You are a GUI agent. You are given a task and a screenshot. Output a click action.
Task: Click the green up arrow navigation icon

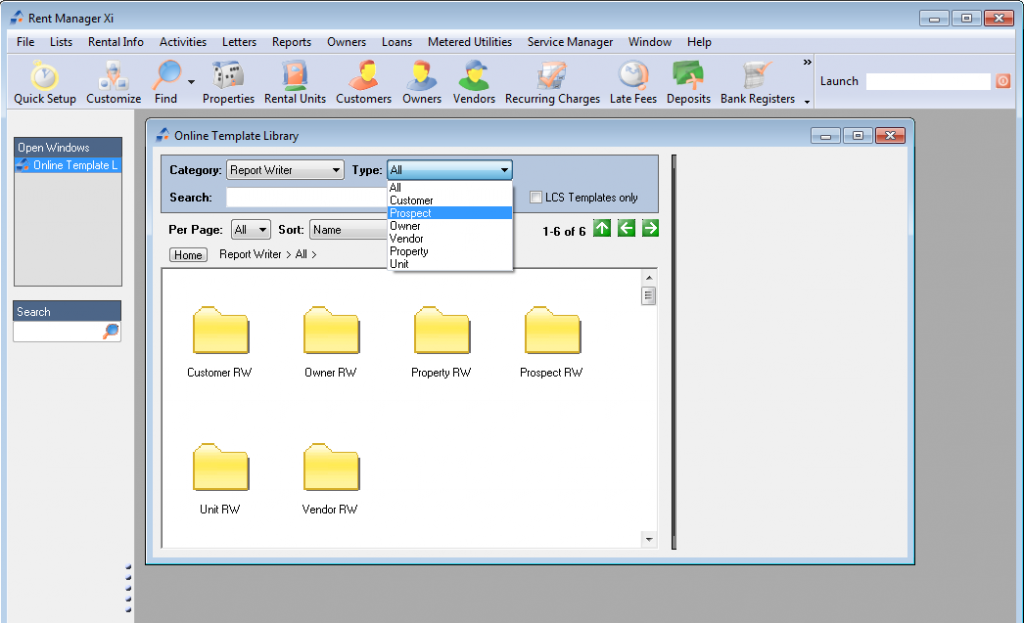click(602, 229)
